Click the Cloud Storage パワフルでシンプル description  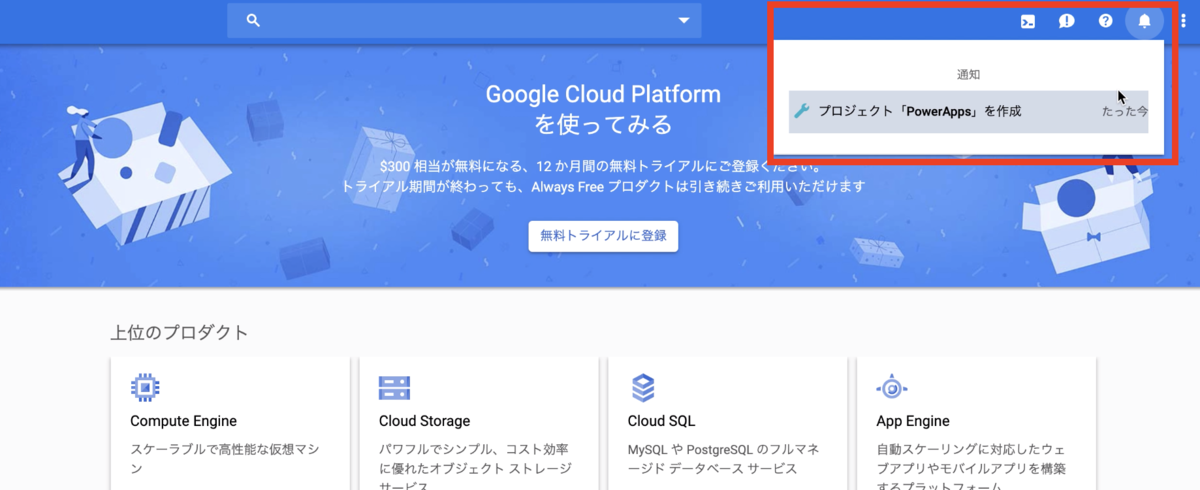pyautogui.click(x=475, y=465)
